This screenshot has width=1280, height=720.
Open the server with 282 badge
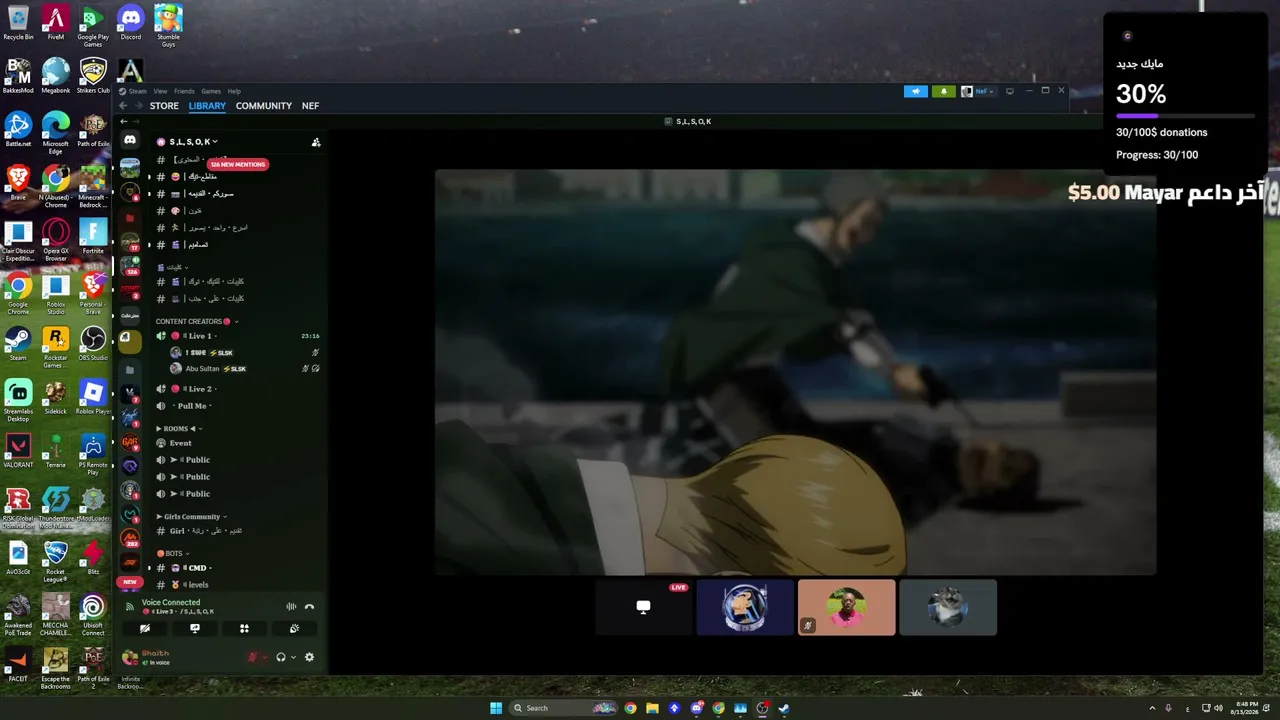(130, 538)
